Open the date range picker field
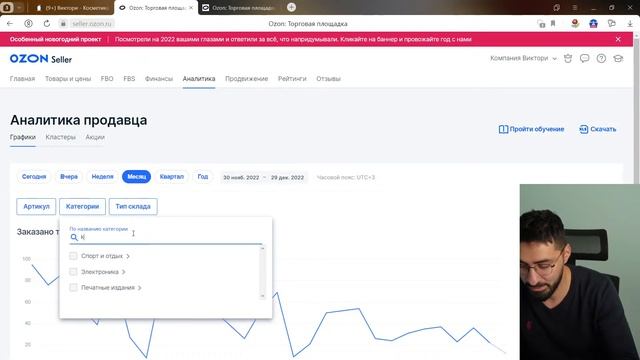640x360 pixels. point(263,178)
